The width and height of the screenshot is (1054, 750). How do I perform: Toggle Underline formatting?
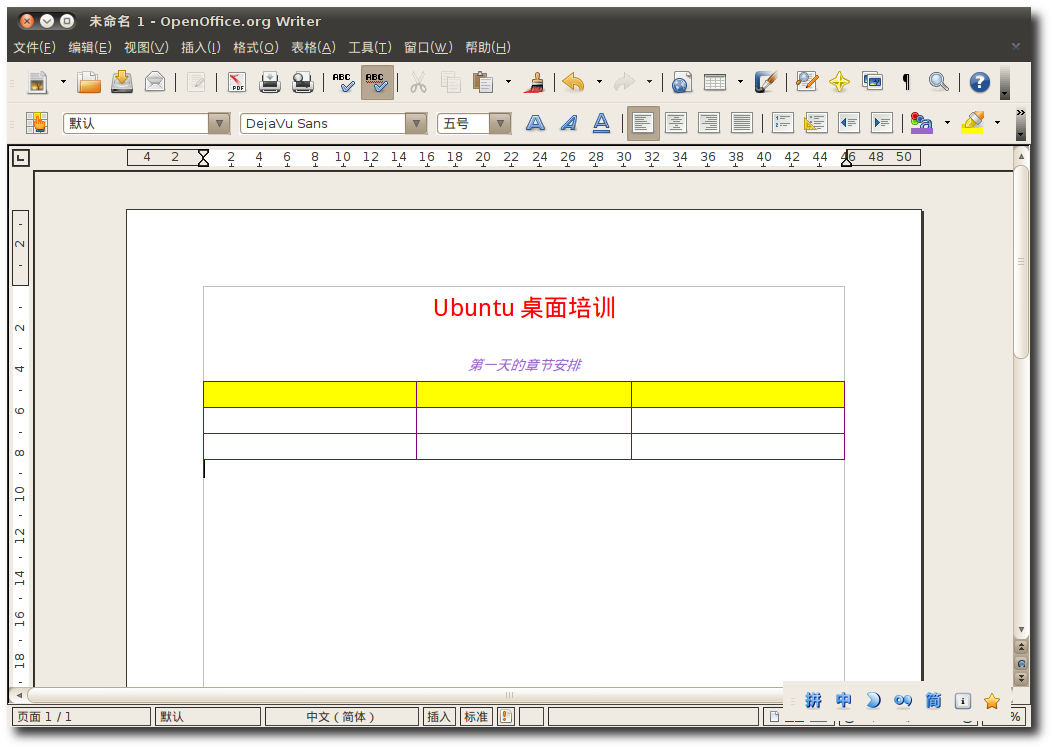click(602, 123)
